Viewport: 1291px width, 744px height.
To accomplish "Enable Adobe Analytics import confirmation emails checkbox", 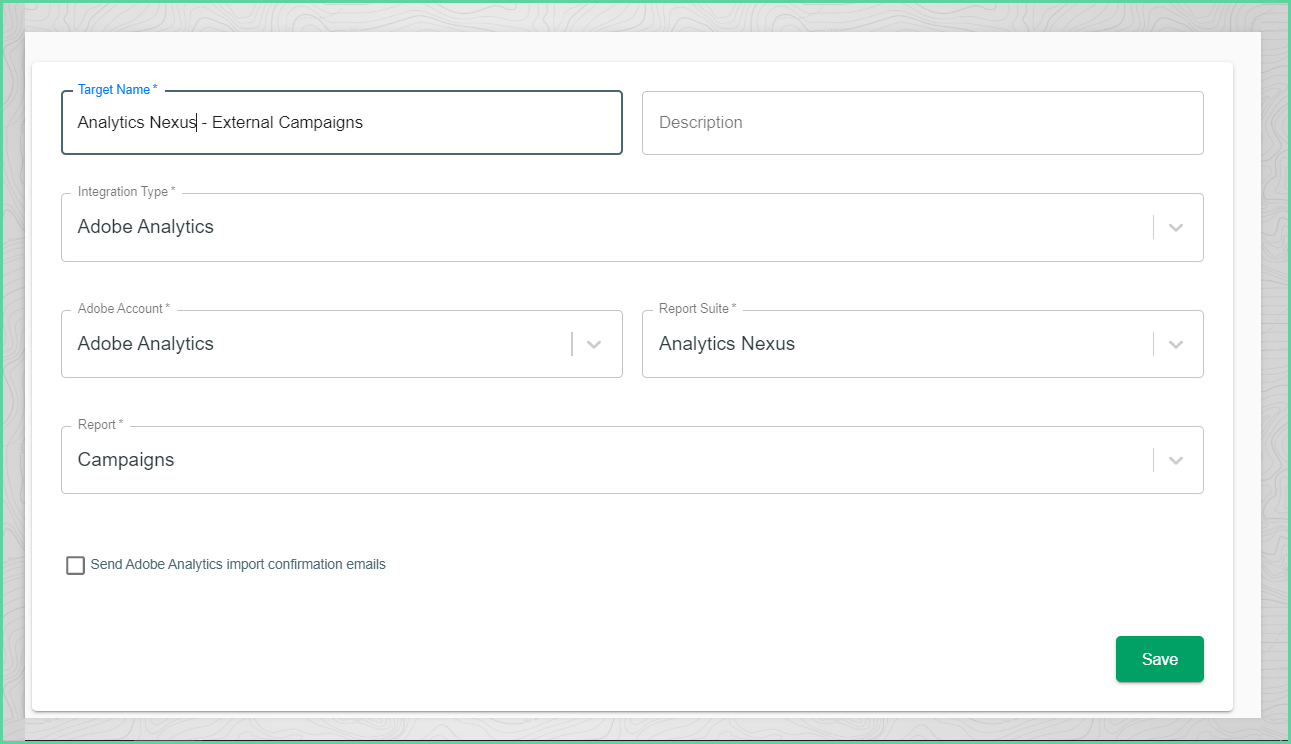I will [75, 565].
